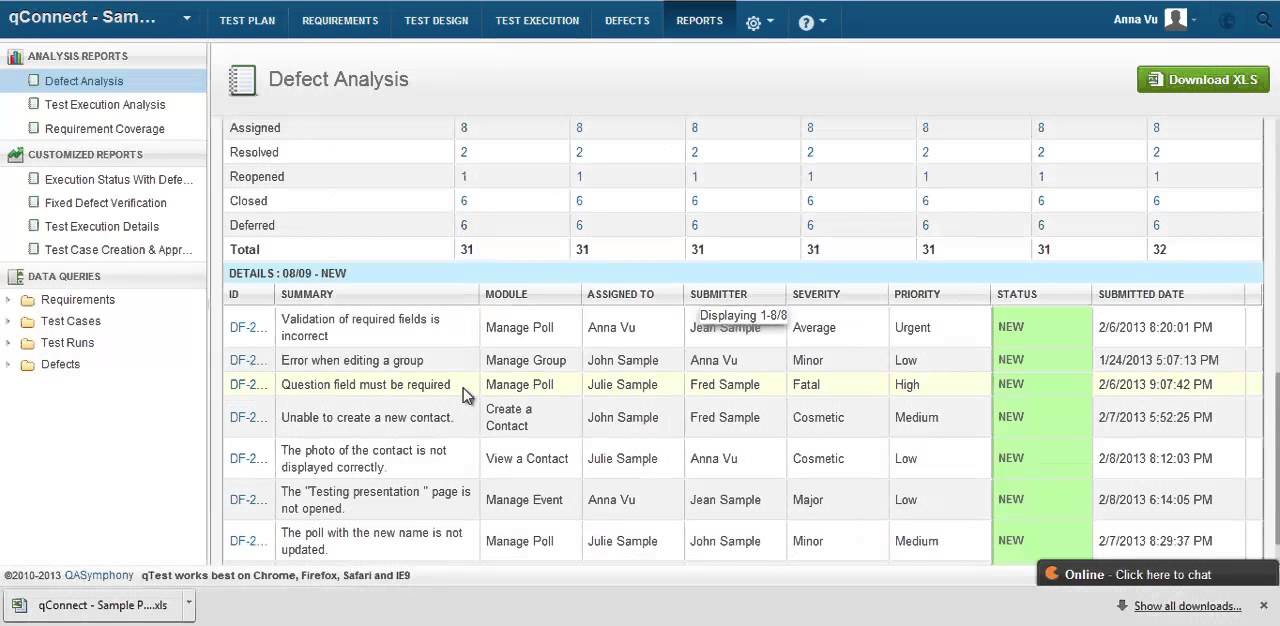
Task: Open the Requirement Coverage report
Action: [105, 129]
